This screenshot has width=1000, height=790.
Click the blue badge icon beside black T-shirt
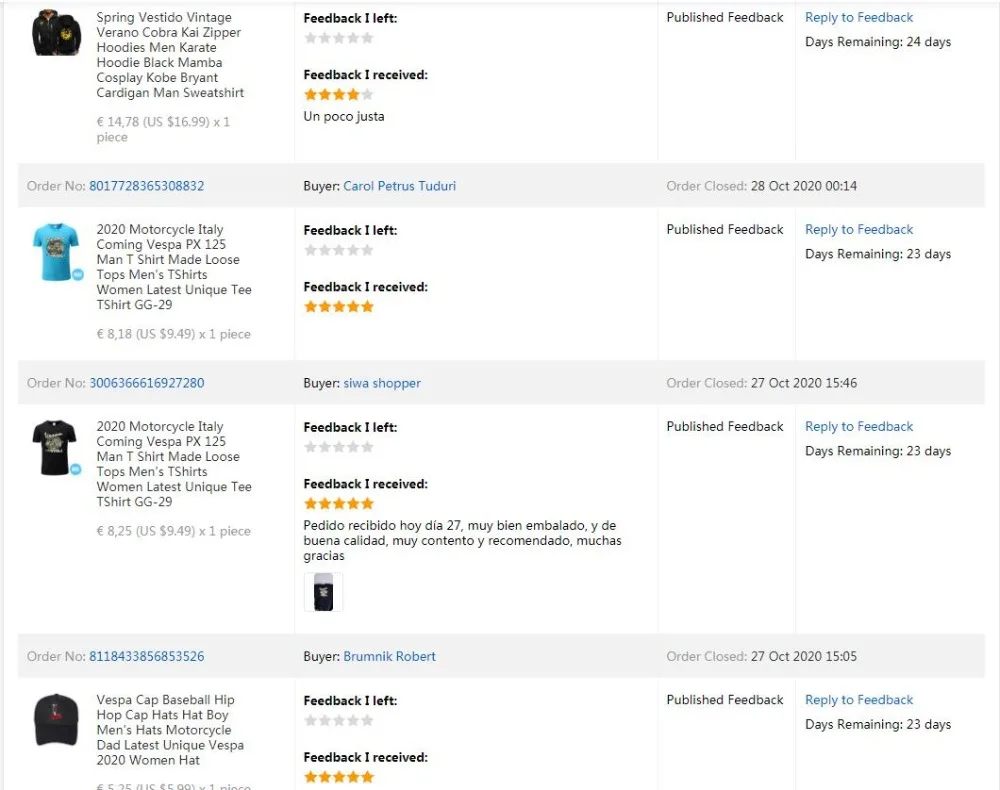pyautogui.click(x=78, y=469)
